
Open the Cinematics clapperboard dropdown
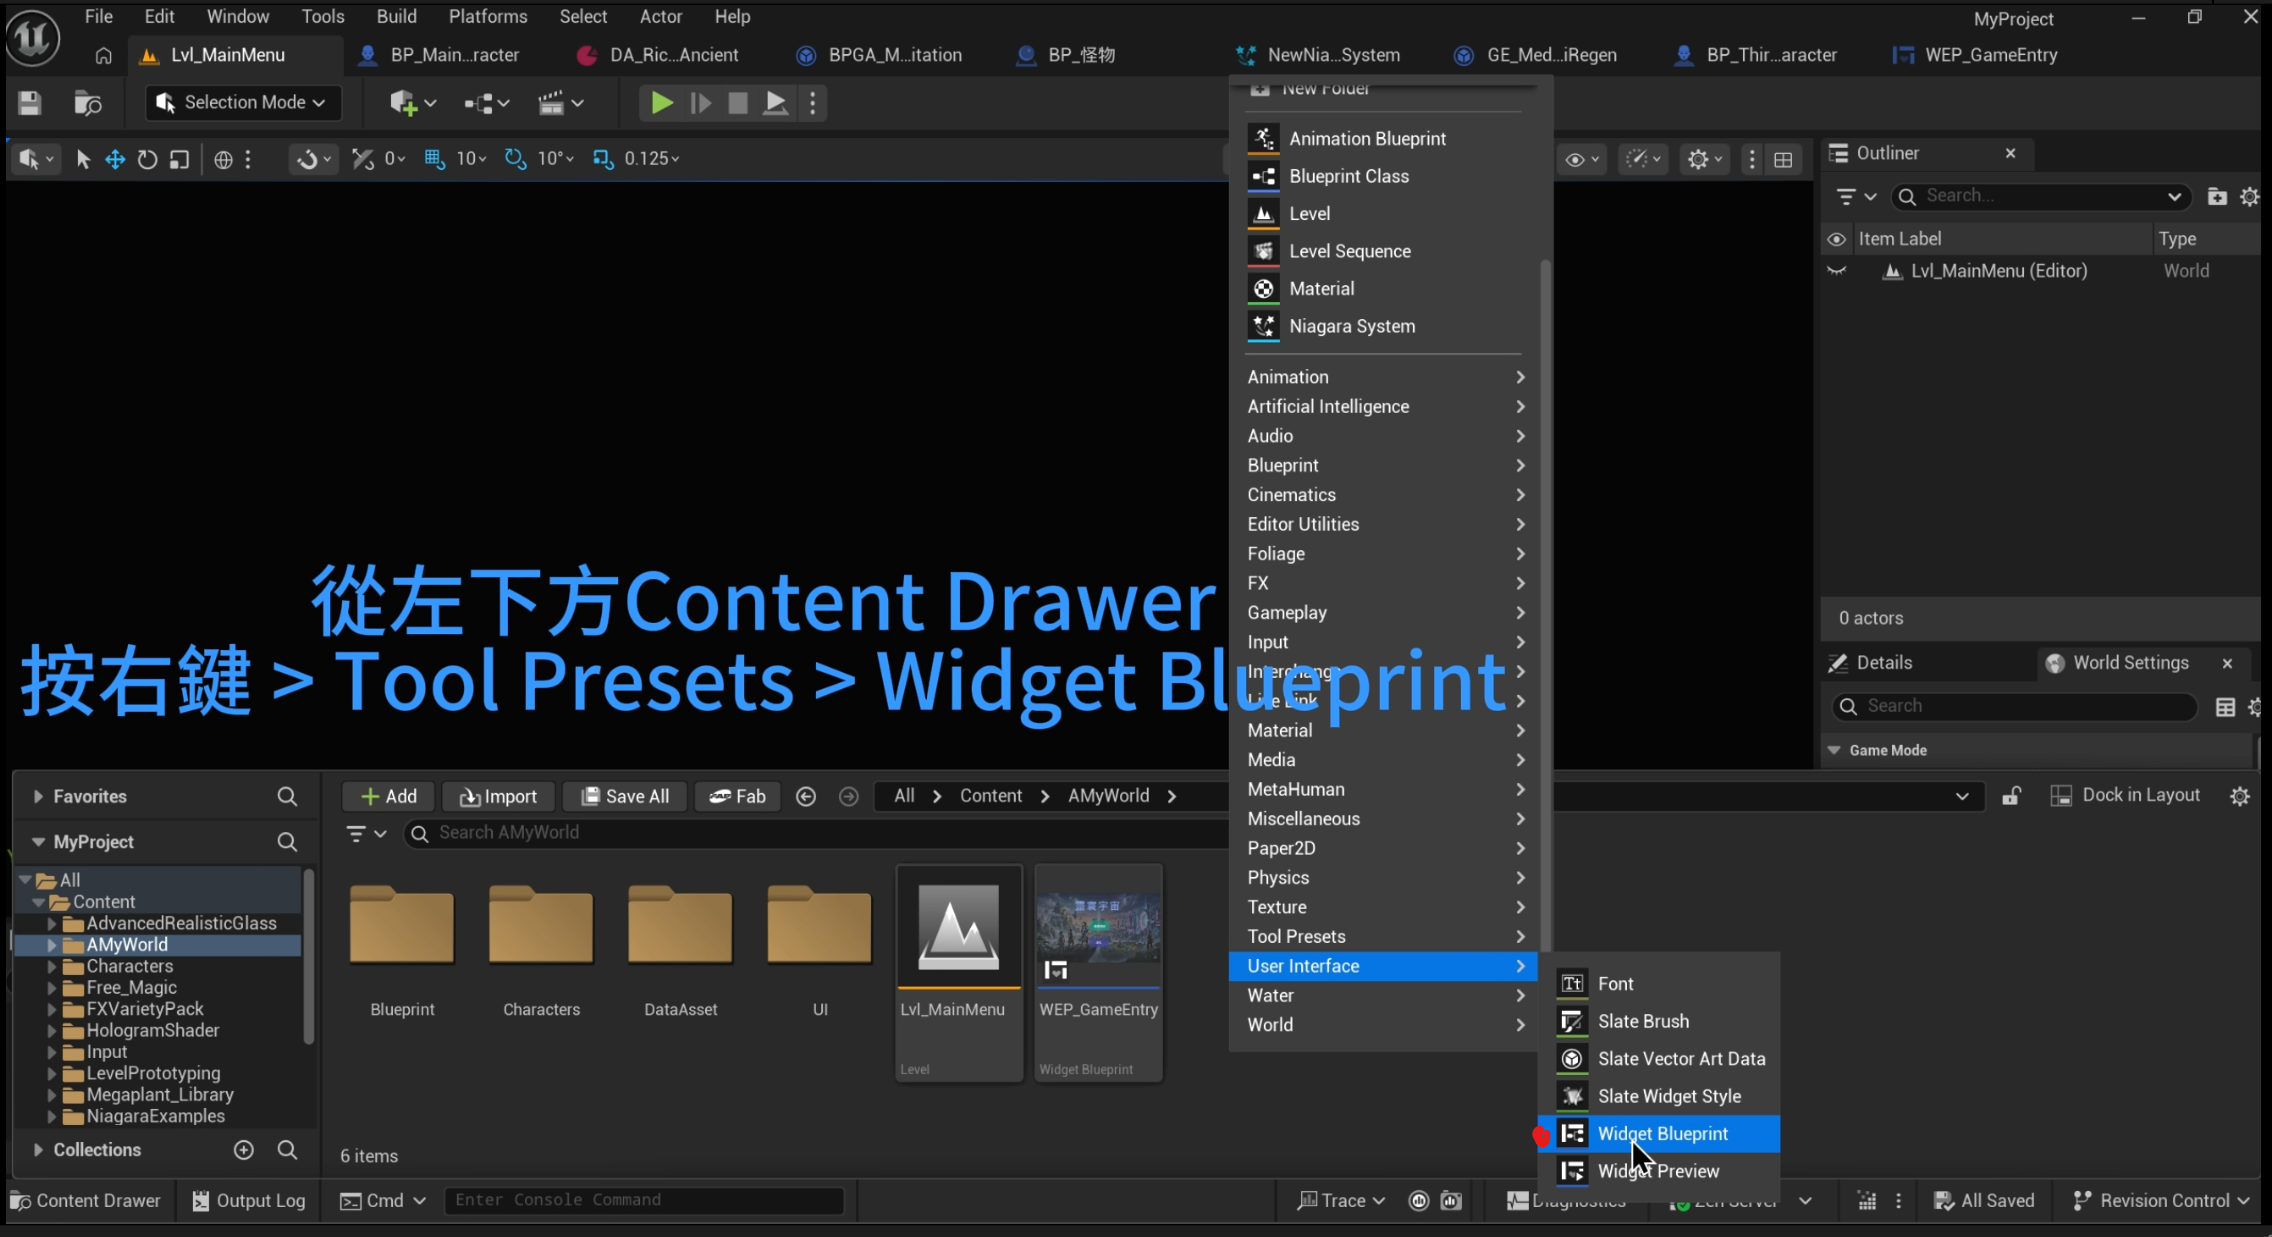pos(561,103)
